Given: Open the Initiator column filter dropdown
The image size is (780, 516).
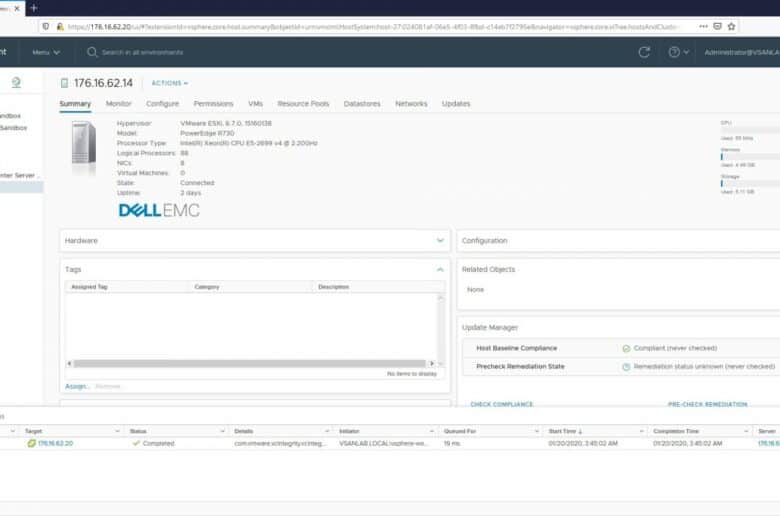Looking at the screenshot, I should (431, 431).
